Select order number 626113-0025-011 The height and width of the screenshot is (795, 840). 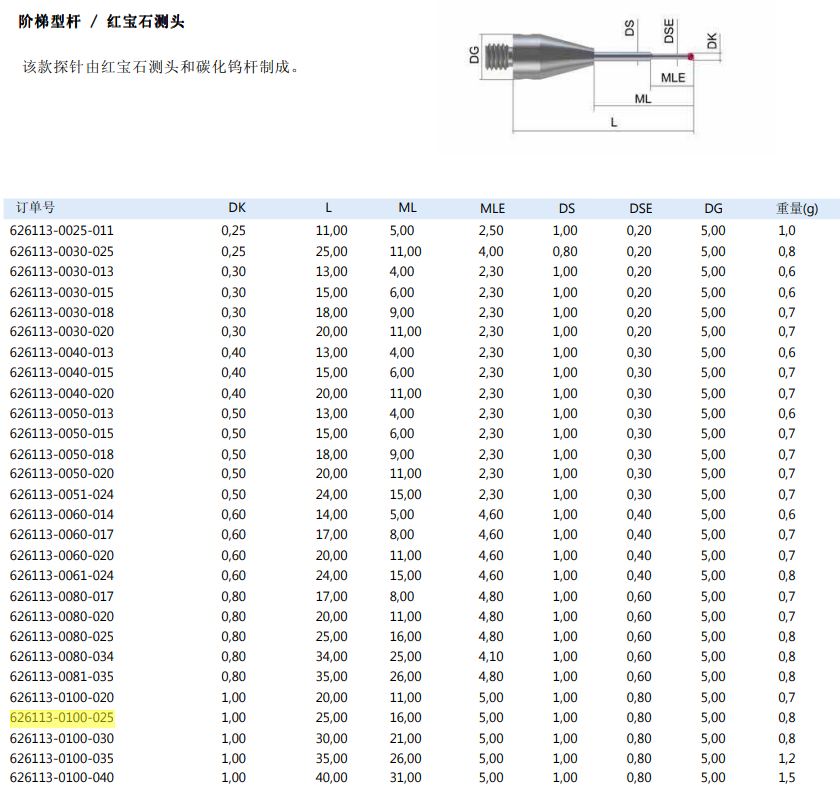point(62,231)
